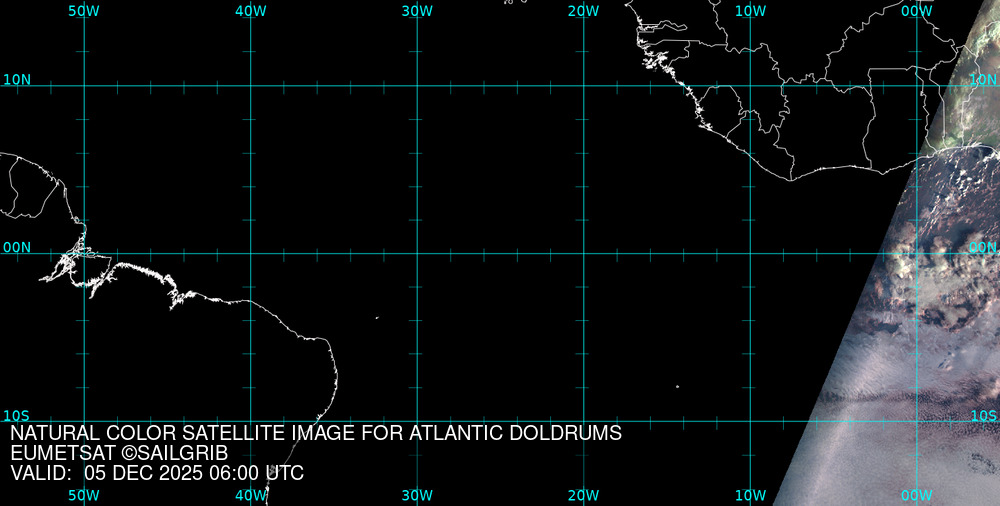Click the small island outline near 32W 4S

(x=377, y=318)
